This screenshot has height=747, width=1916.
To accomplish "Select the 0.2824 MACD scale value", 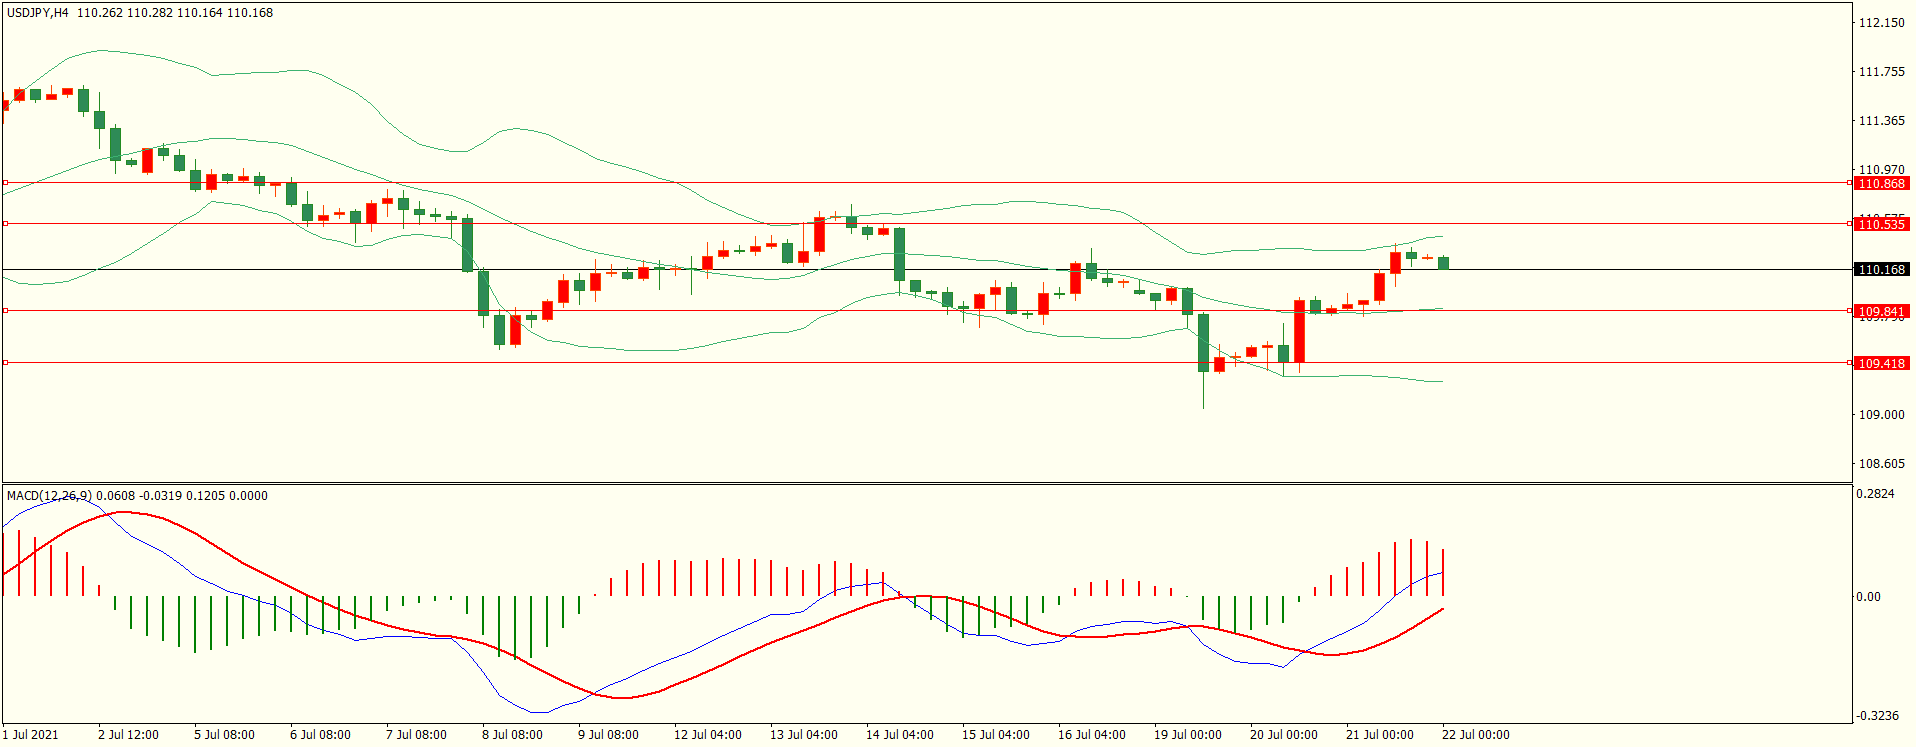I will tap(1874, 494).
